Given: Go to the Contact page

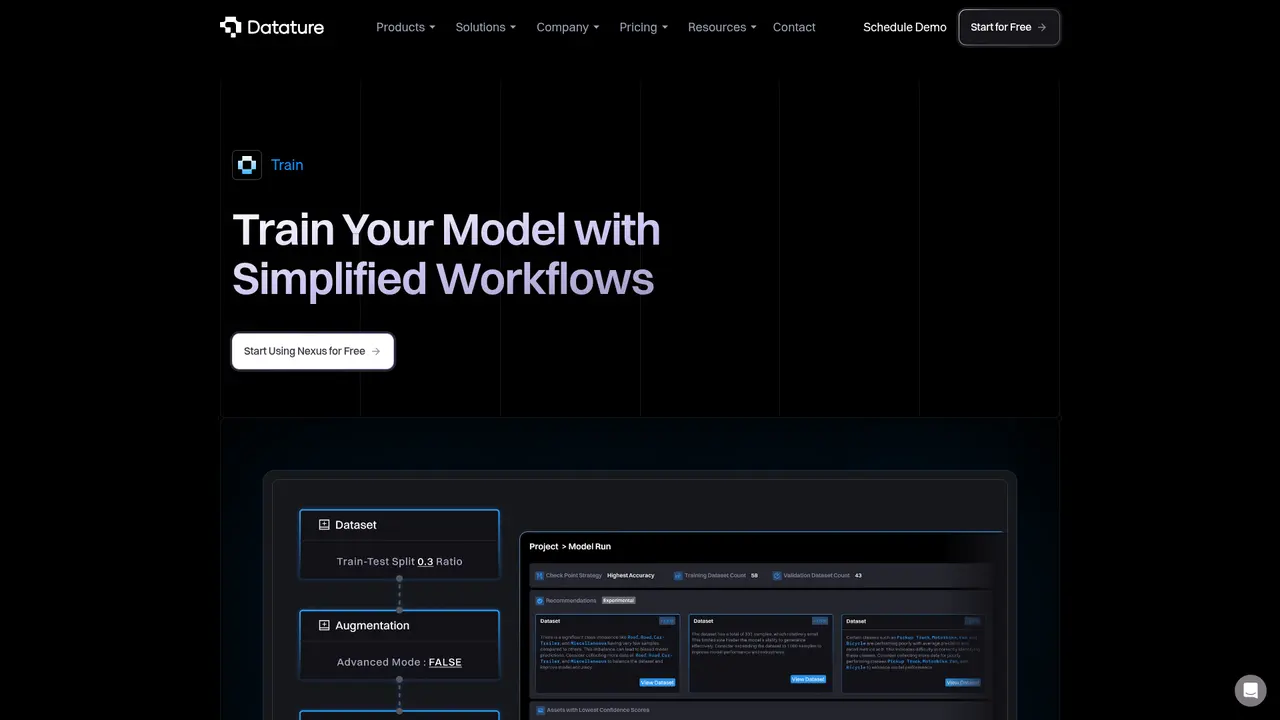Looking at the screenshot, I should [x=794, y=27].
